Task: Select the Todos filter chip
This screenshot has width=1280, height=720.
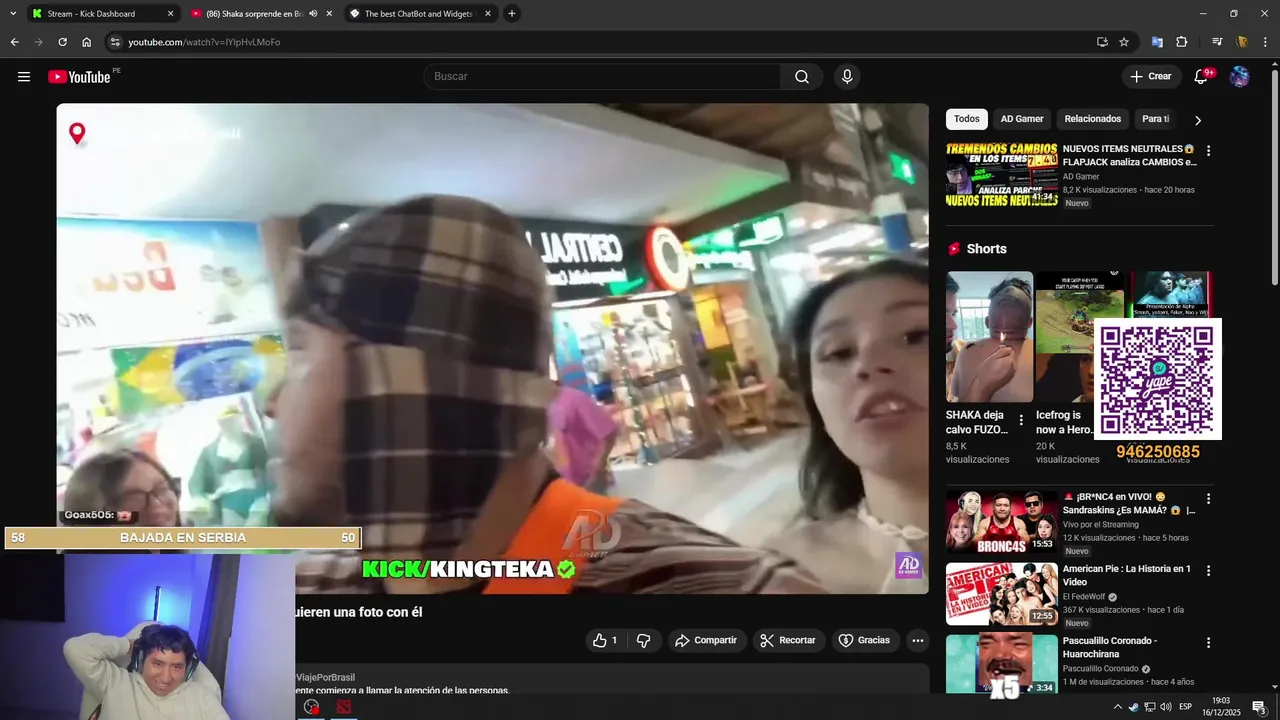Action: 967,119
